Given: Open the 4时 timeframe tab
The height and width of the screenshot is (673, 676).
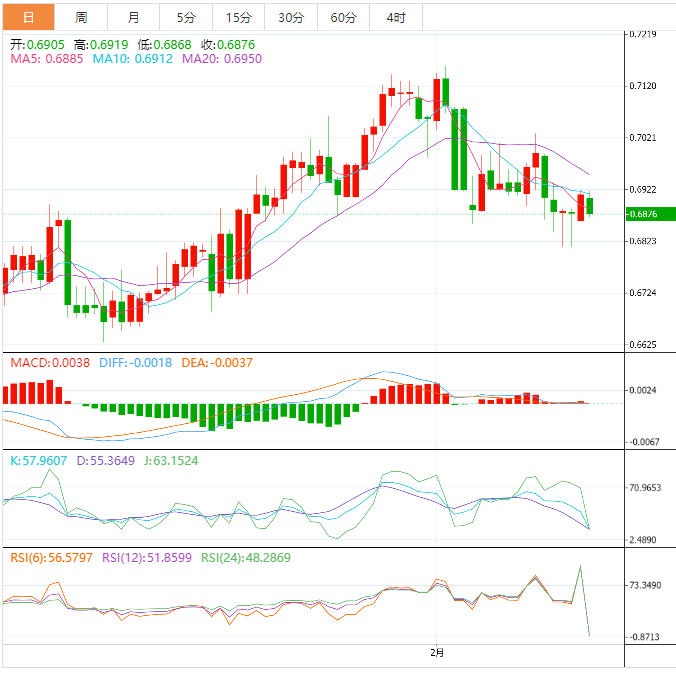Looking at the screenshot, I should click(396, 17).
